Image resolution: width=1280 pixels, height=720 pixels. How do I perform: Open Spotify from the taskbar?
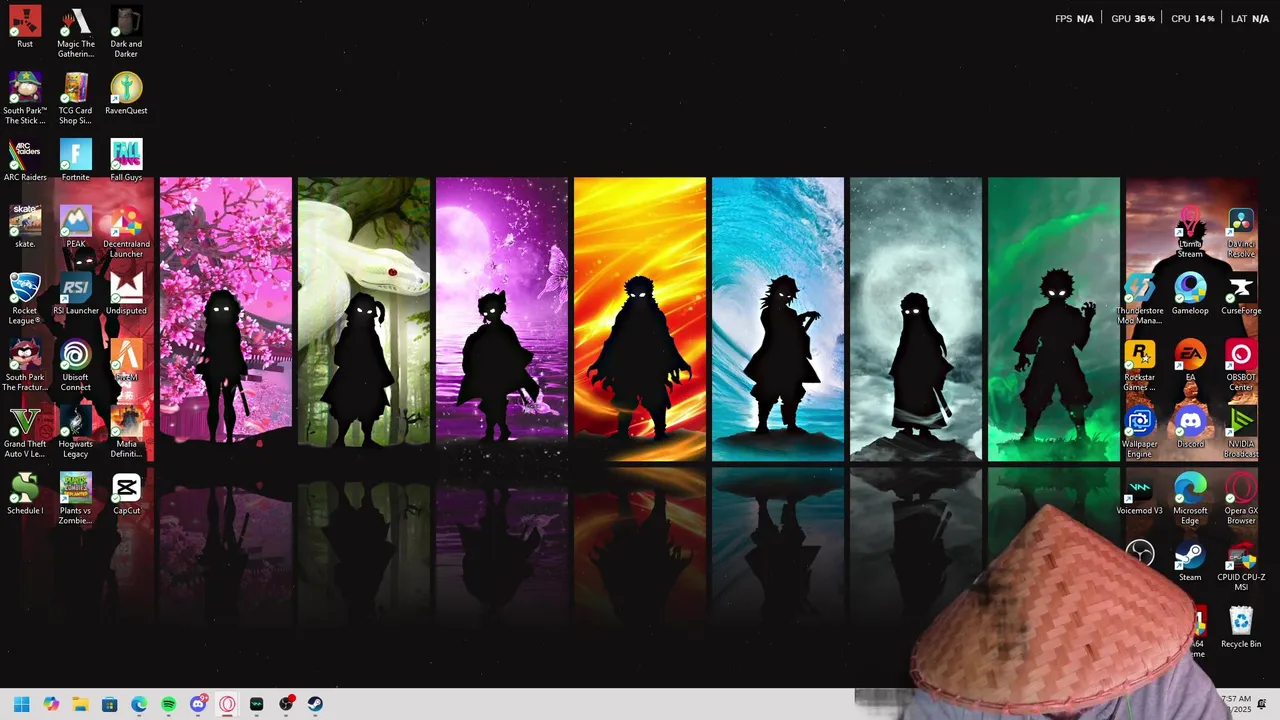tap(168, 704)
